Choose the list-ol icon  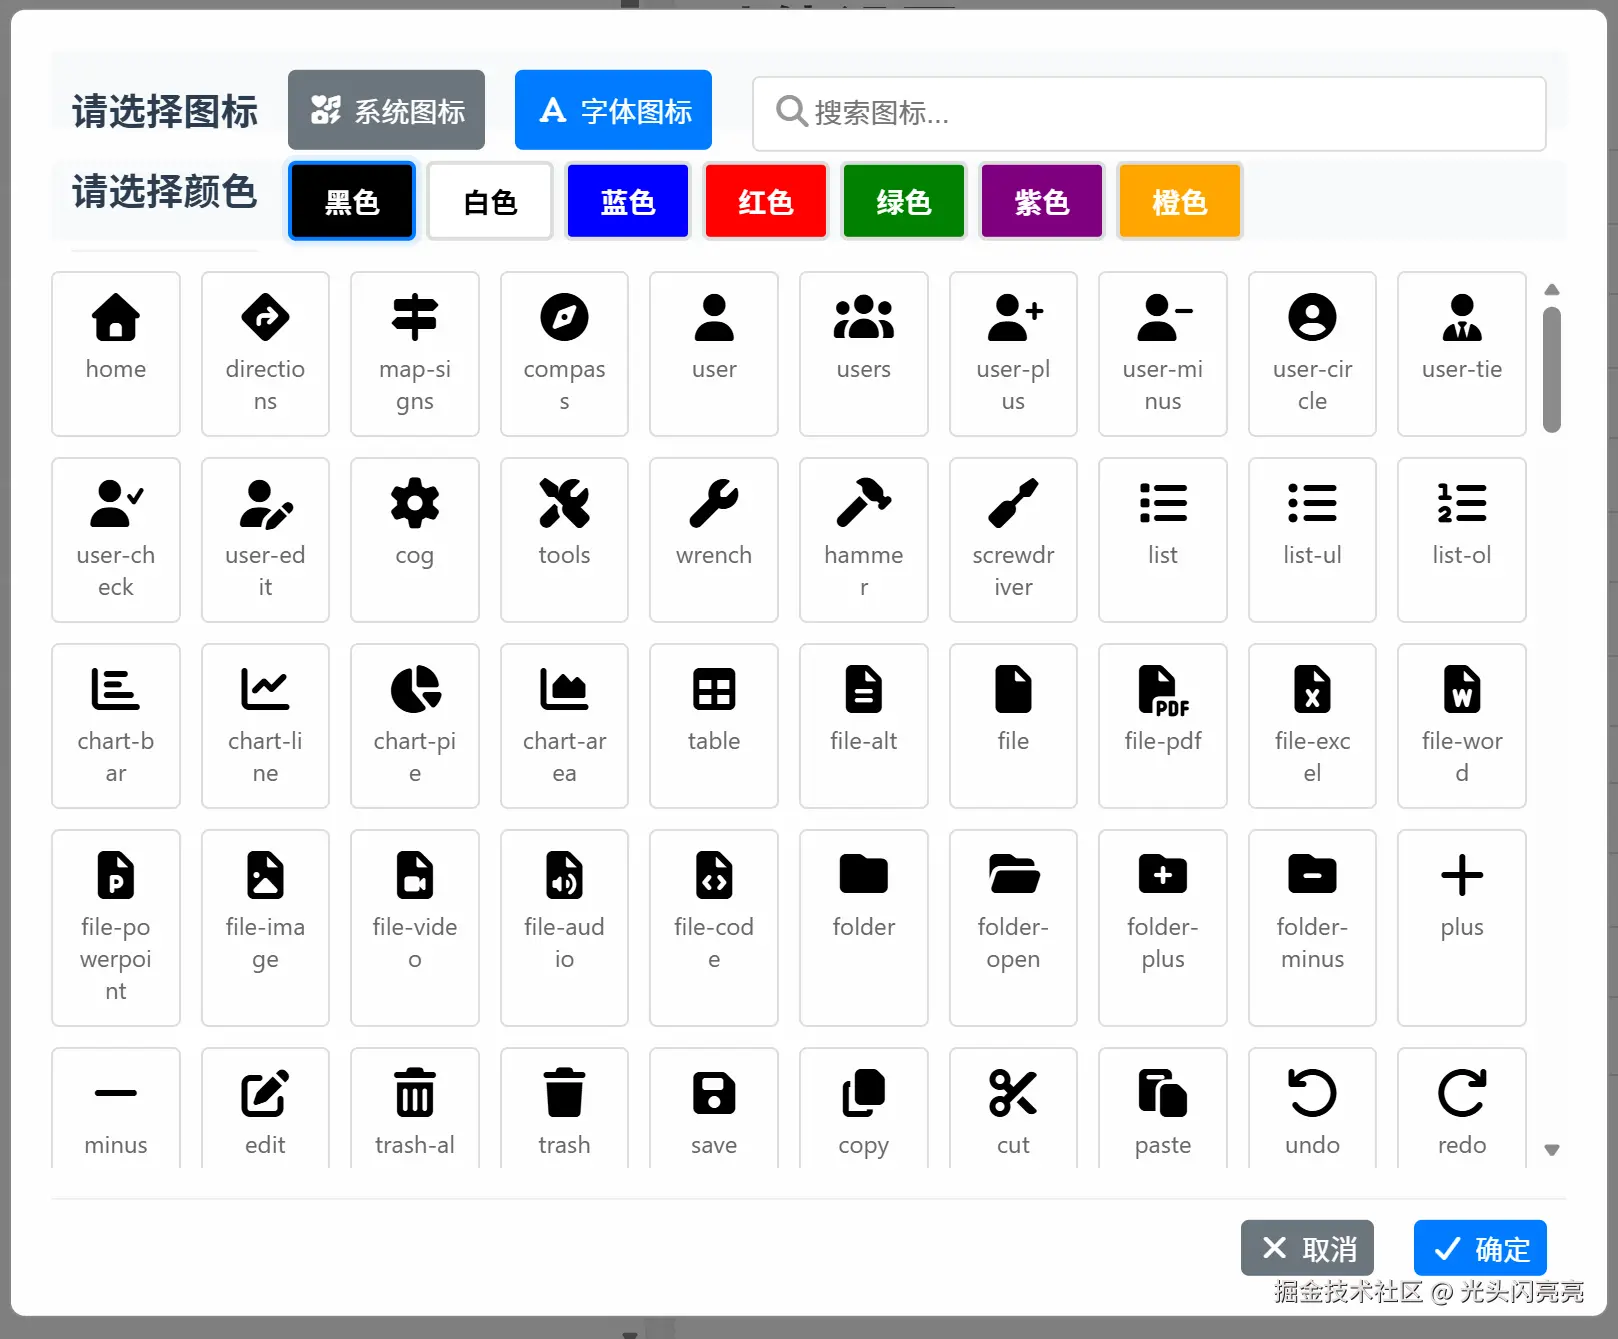[x=1462, y=539]
